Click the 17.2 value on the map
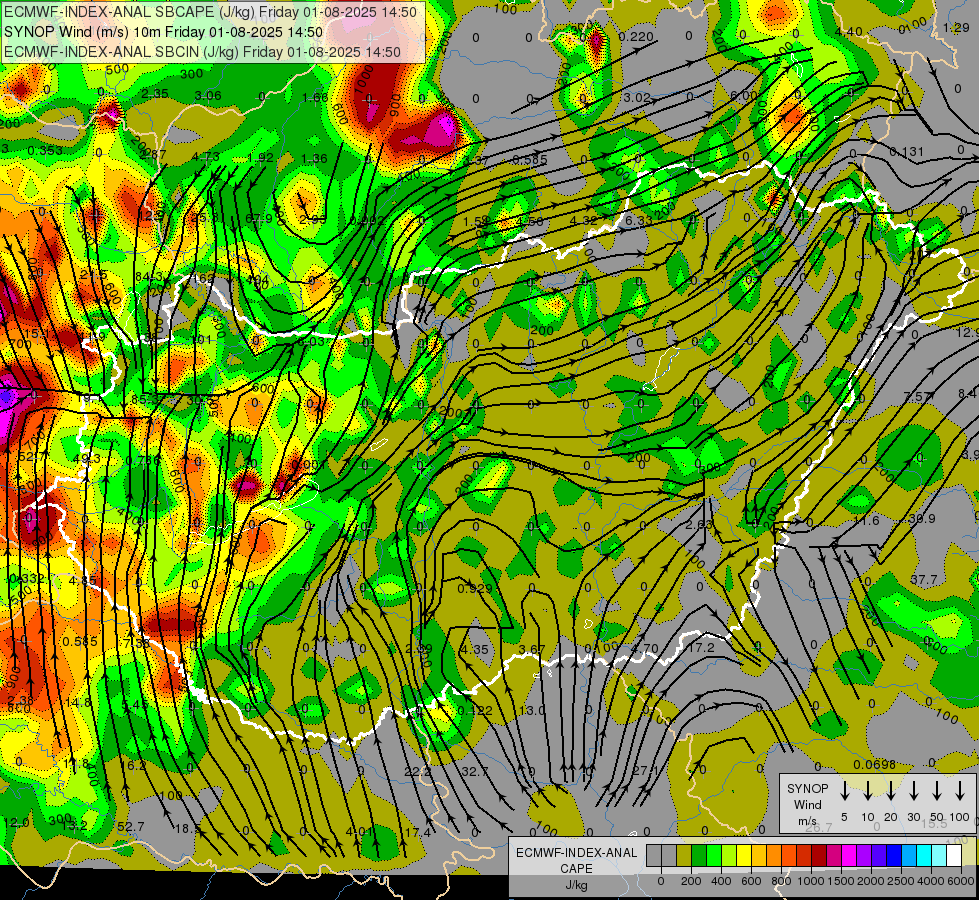Image resolution: width=979 pixels, height=900 pixels. [x=701, y=648]
